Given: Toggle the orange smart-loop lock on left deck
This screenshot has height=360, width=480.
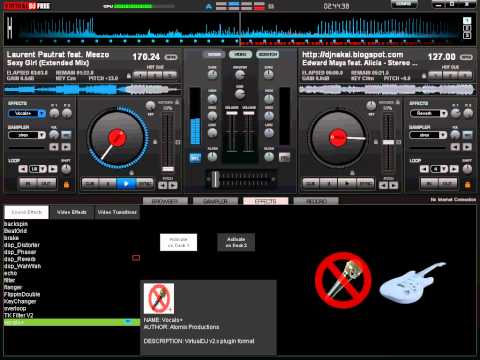Looking at the screenshot, I should click(66, 184).
